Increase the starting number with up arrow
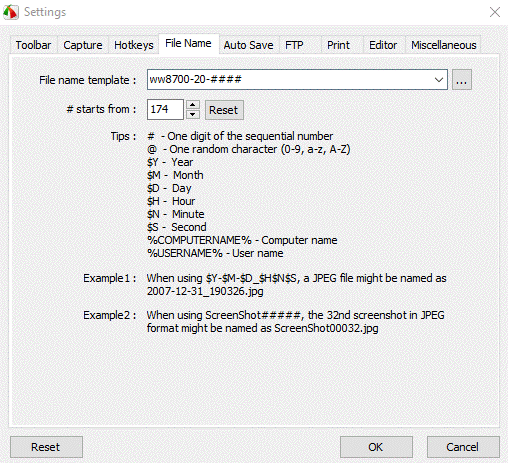This screenshot has height=463, width=508. coord(192,105)
